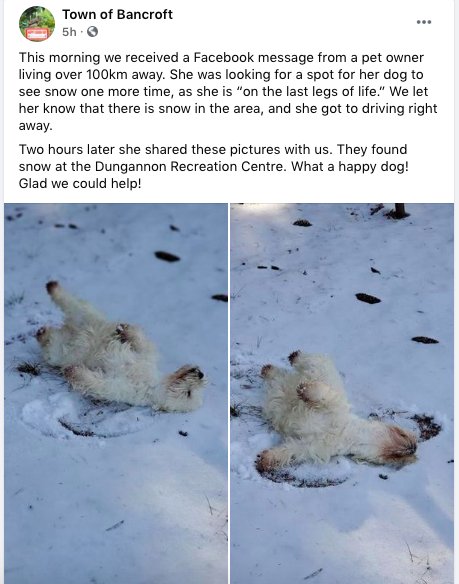Click the largest pine cone in left photo

click(167, 256)
